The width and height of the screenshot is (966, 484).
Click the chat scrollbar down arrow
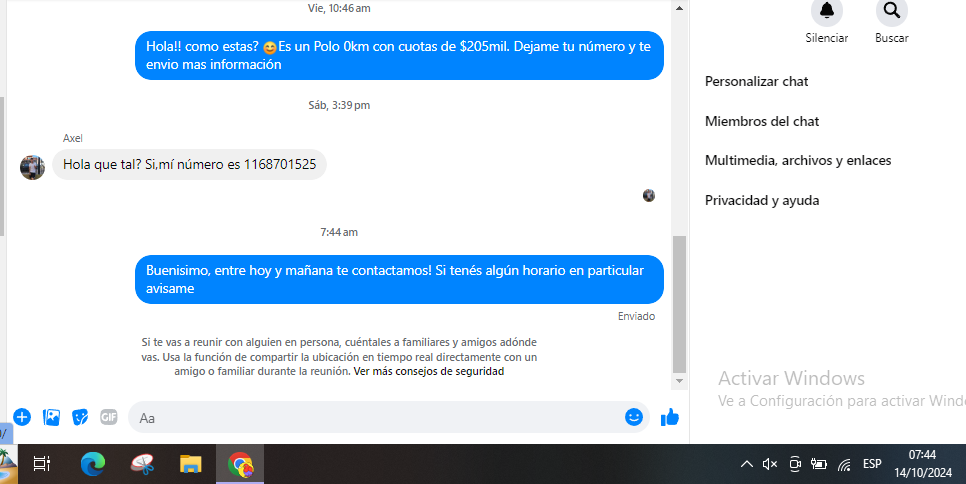[x=680, y=381]
